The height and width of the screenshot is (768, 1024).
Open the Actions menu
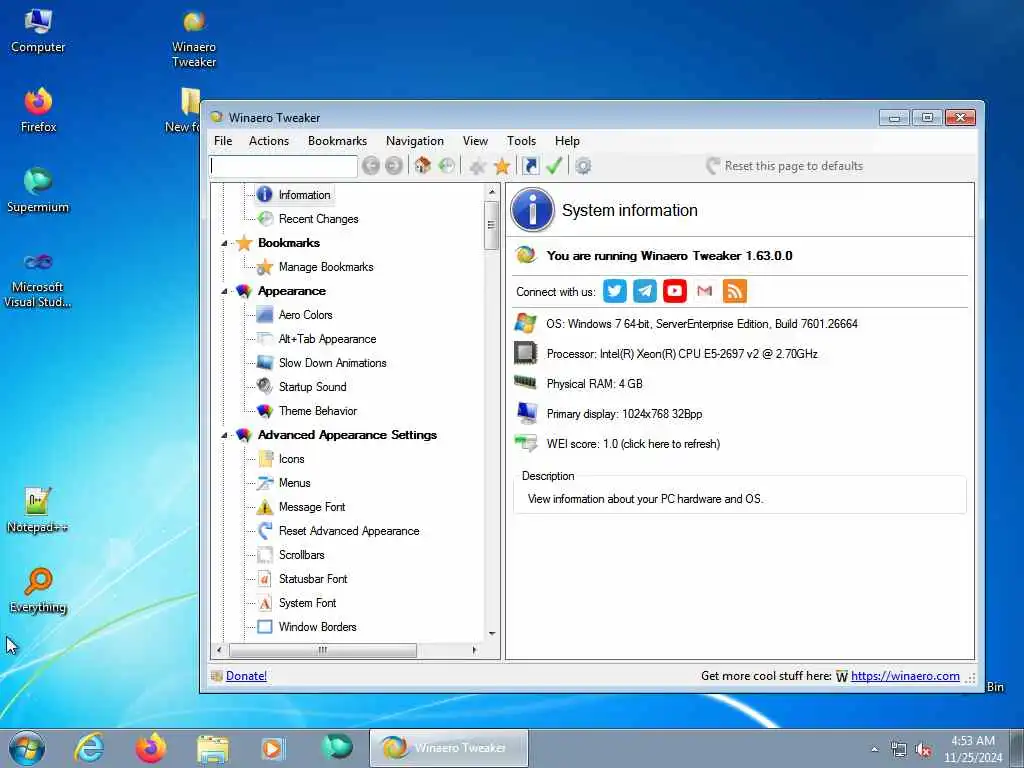pos(268,141)
